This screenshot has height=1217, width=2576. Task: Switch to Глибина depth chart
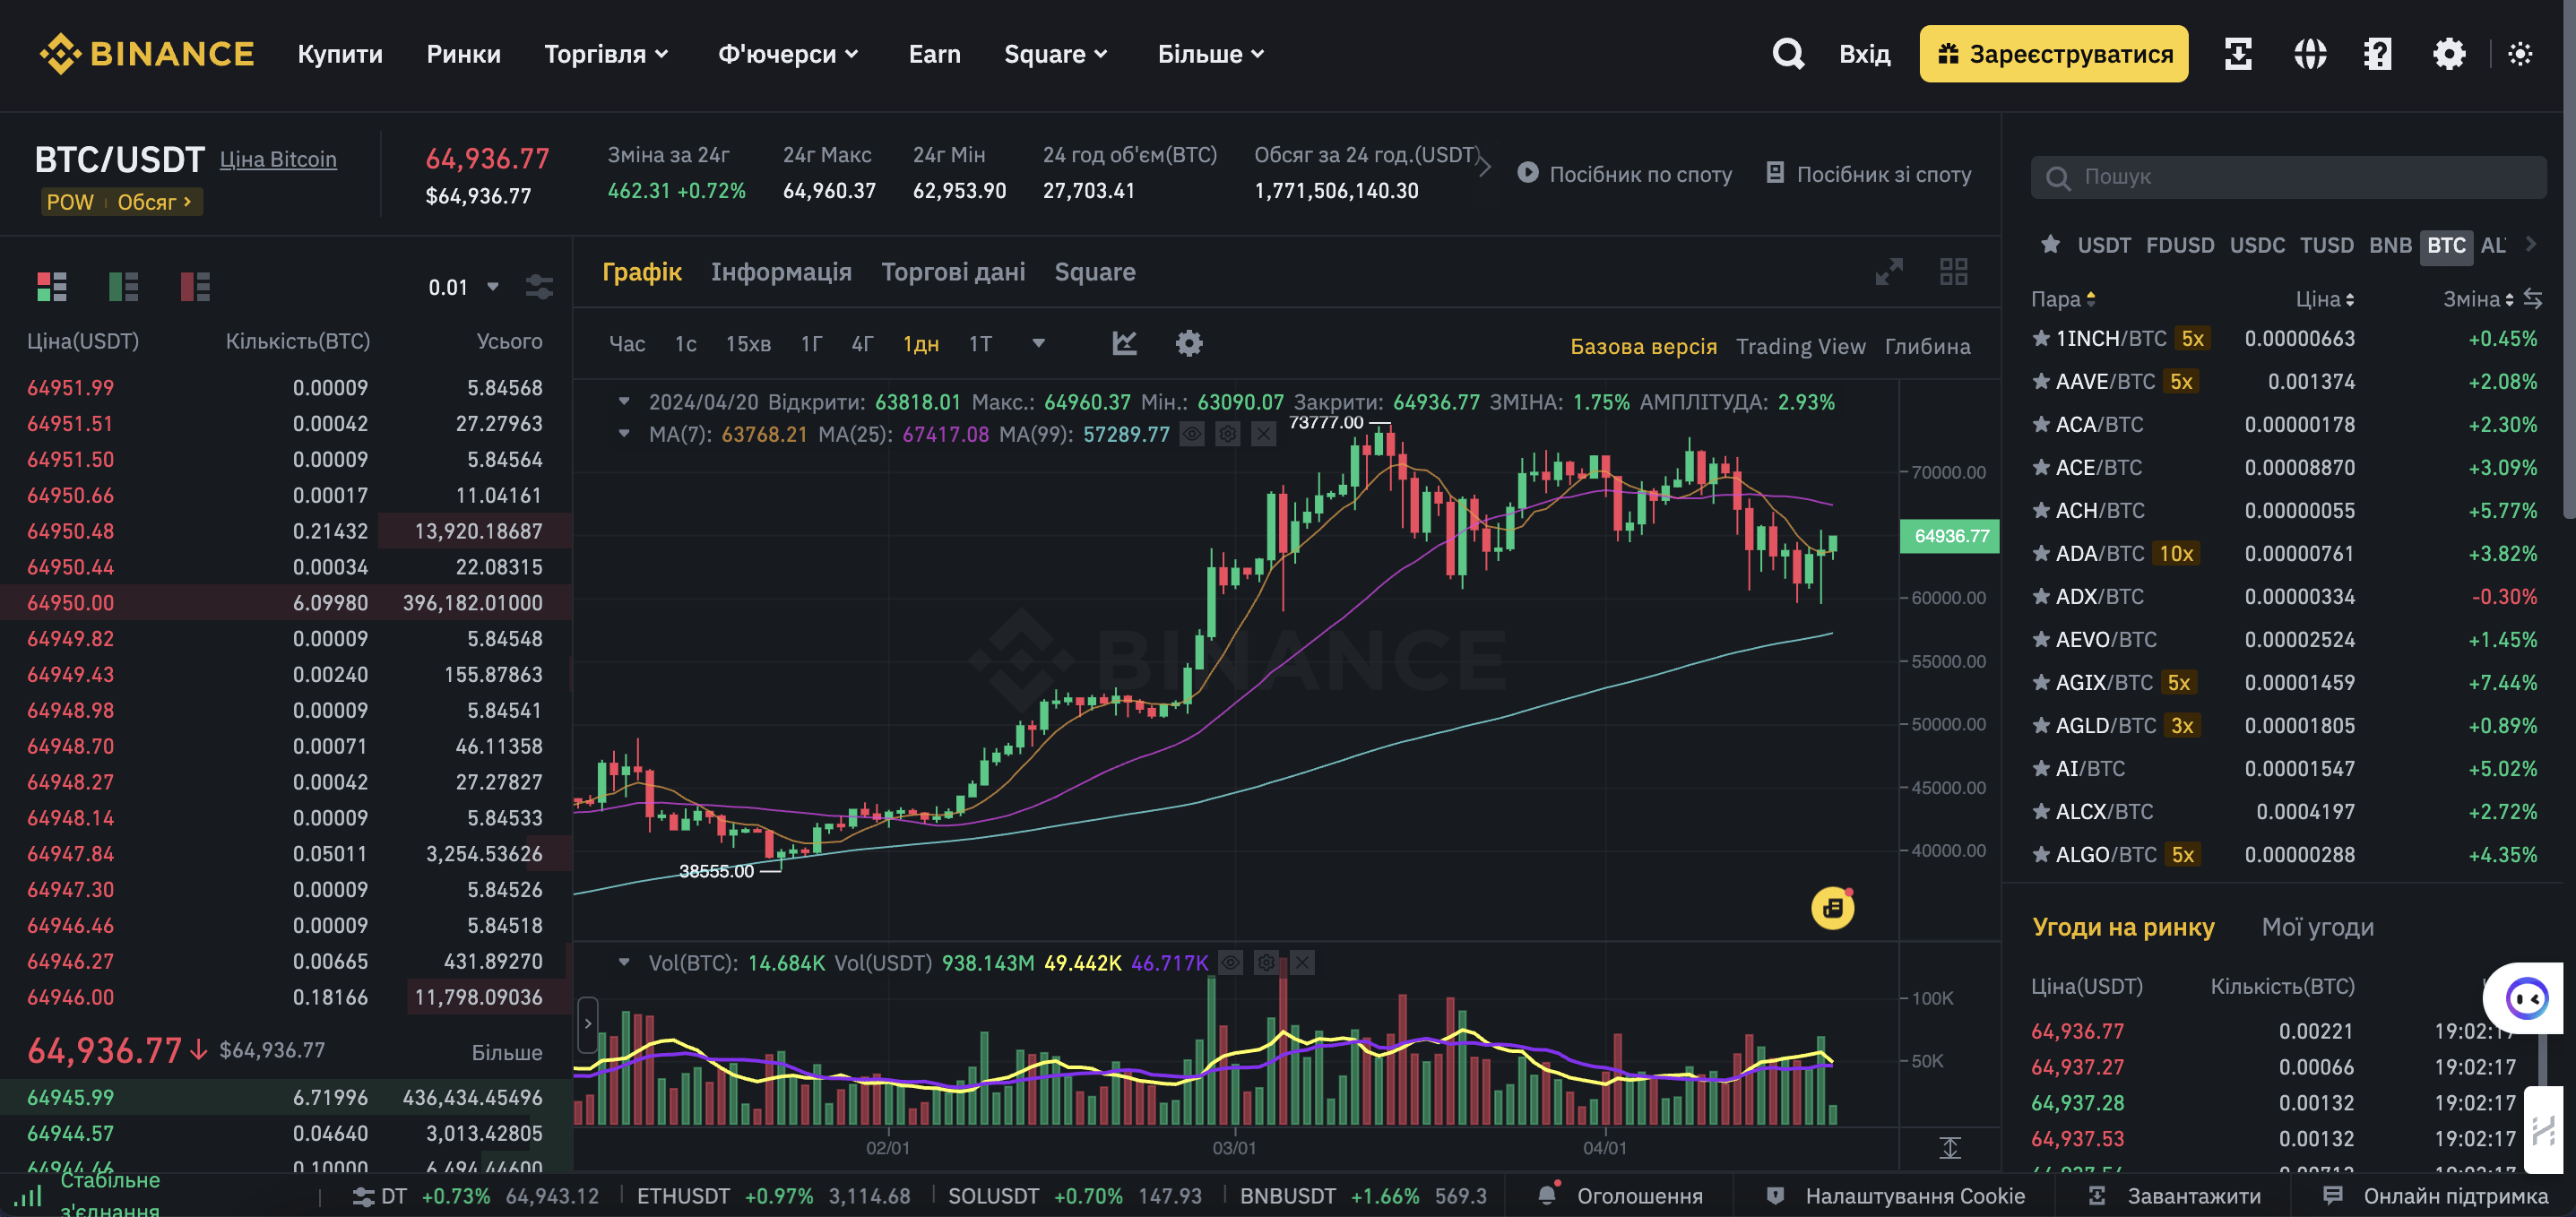(x=1927, y=346)
